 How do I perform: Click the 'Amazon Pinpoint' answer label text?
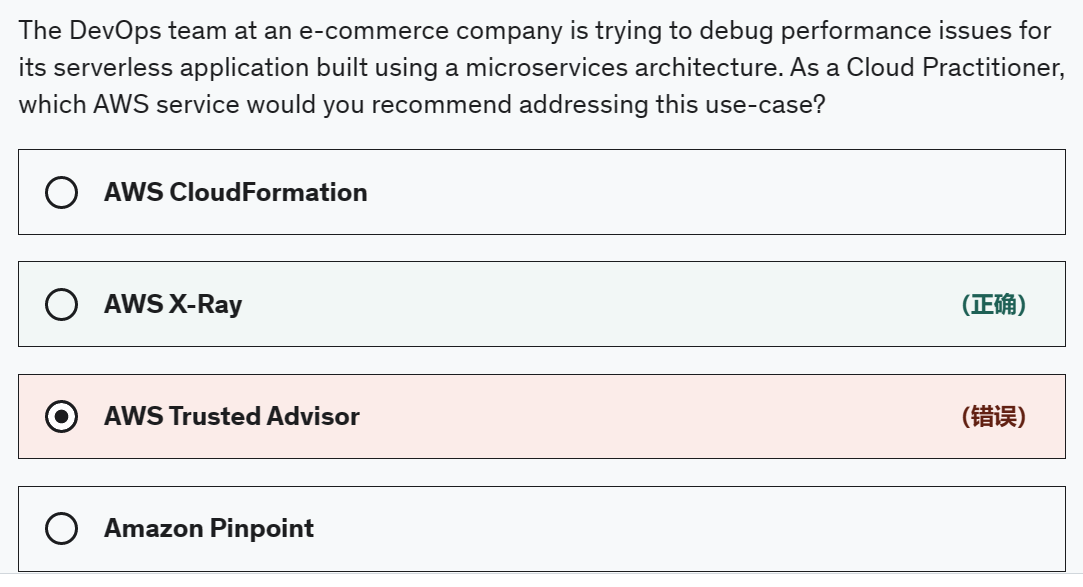209,528
